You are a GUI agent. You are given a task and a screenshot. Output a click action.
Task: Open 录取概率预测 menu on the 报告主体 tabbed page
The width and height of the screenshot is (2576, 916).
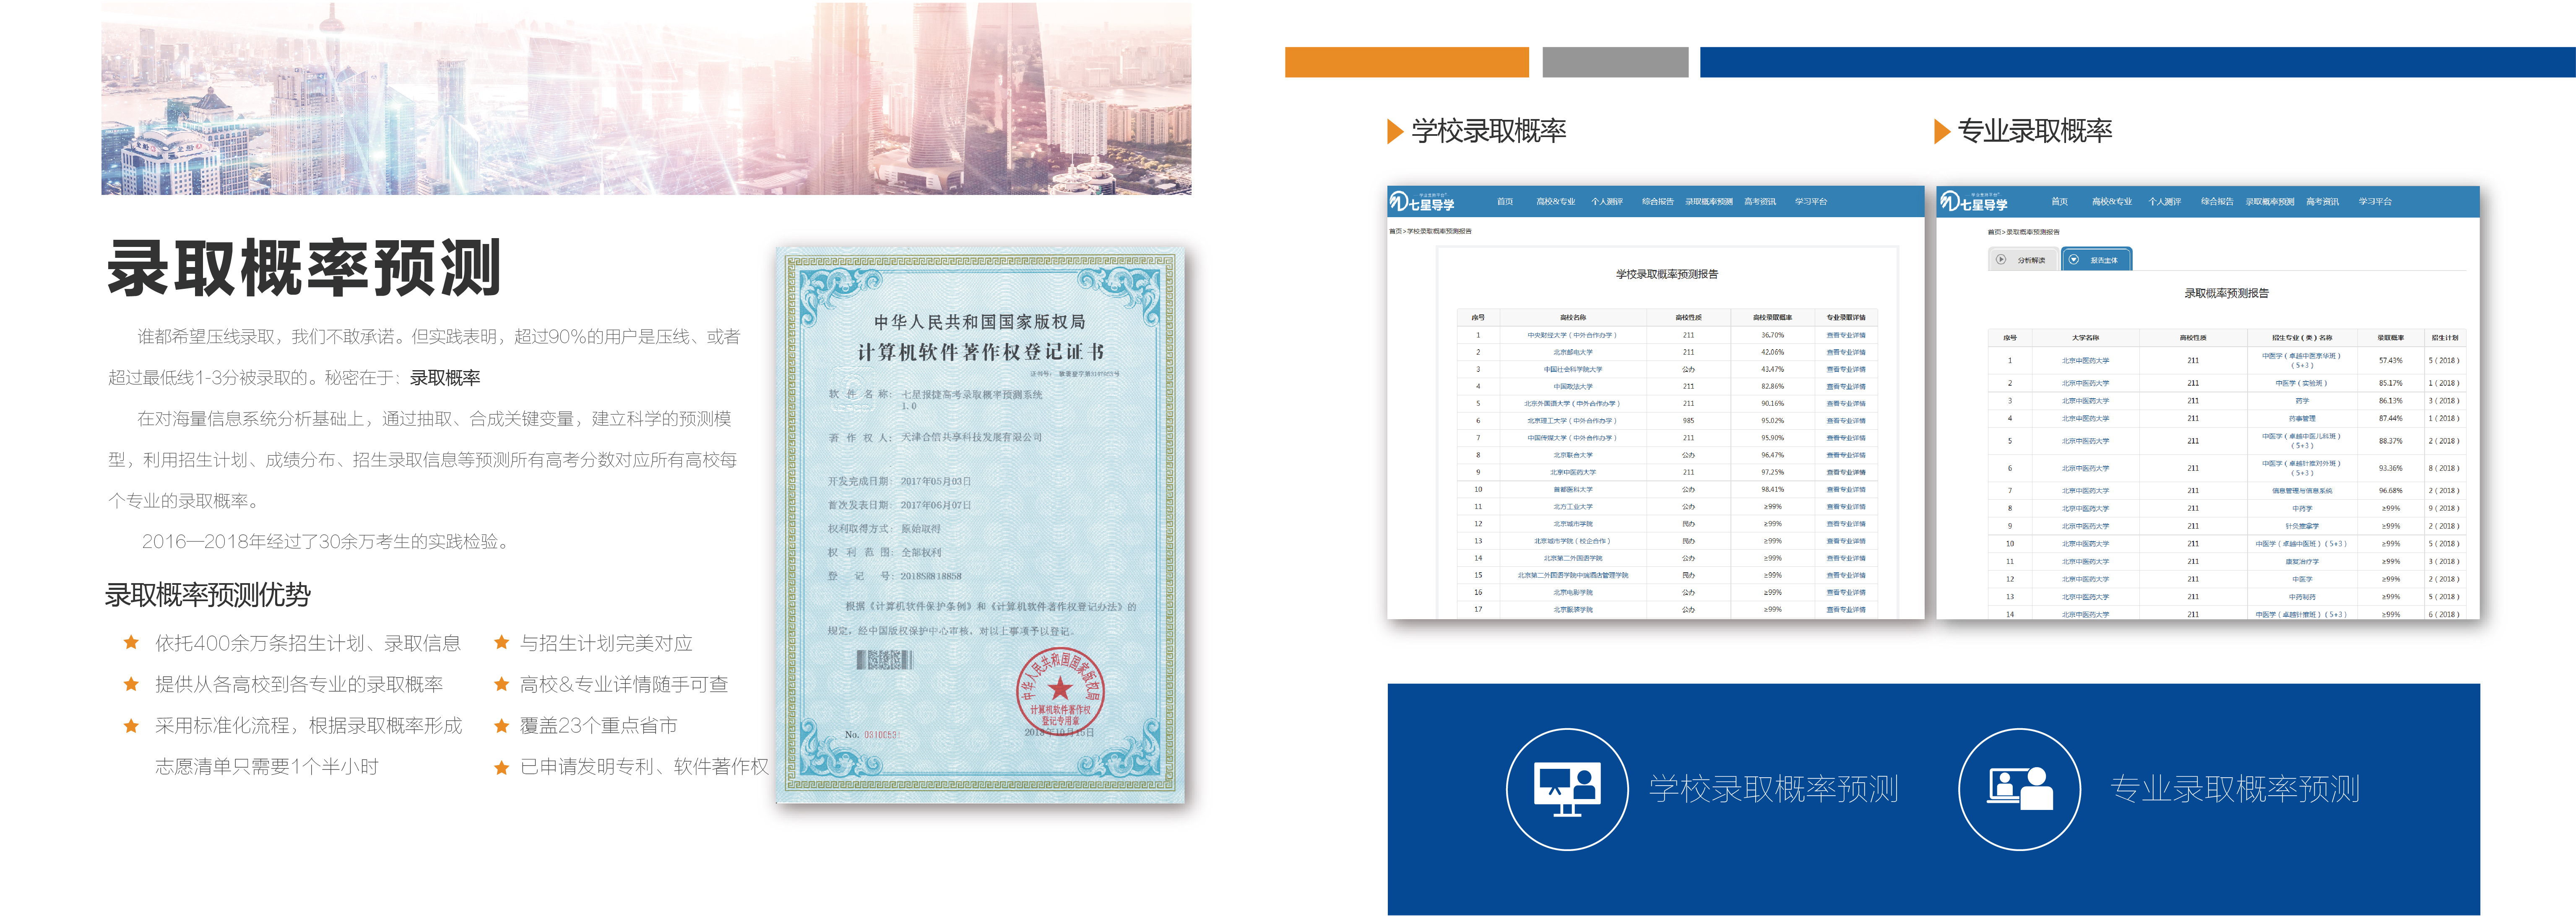2270,202
